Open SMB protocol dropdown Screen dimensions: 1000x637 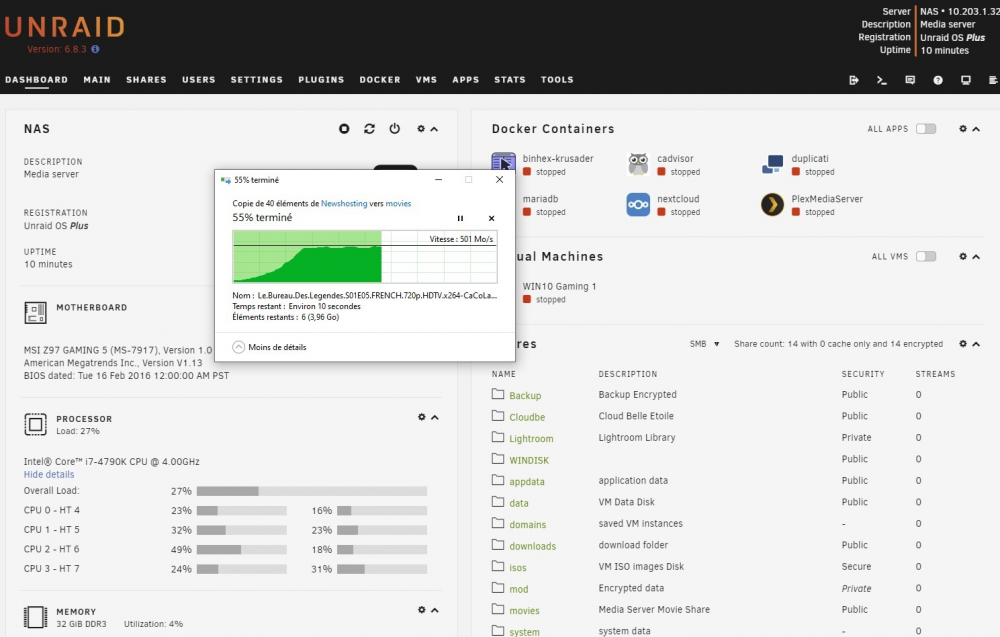point(705,344)
